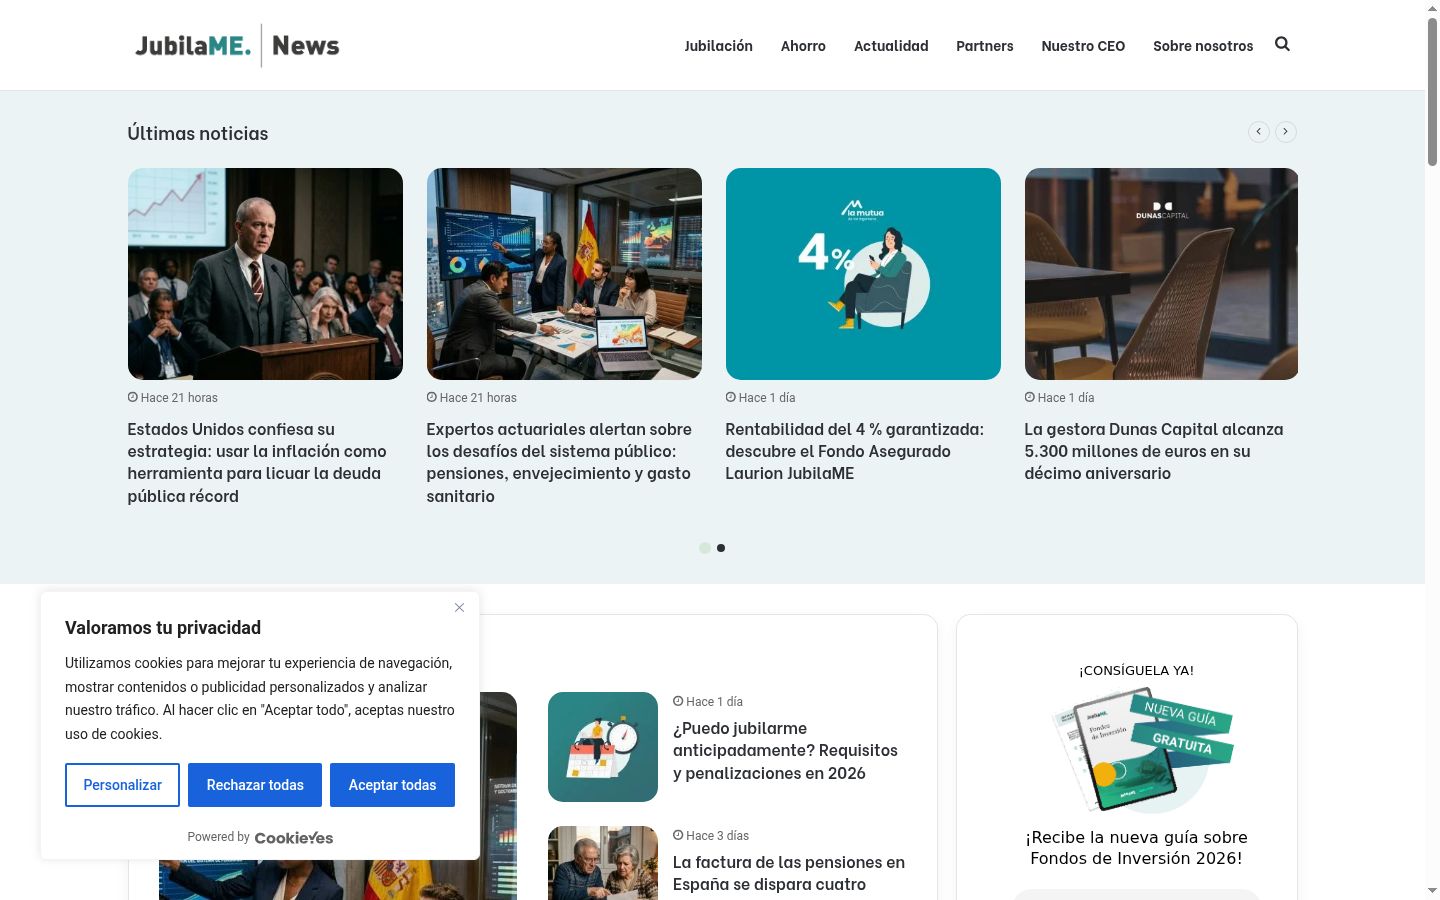Go to previous news carousel arrow
This screenshot has height=900, width=1440.
click(x=1259, y=132)
